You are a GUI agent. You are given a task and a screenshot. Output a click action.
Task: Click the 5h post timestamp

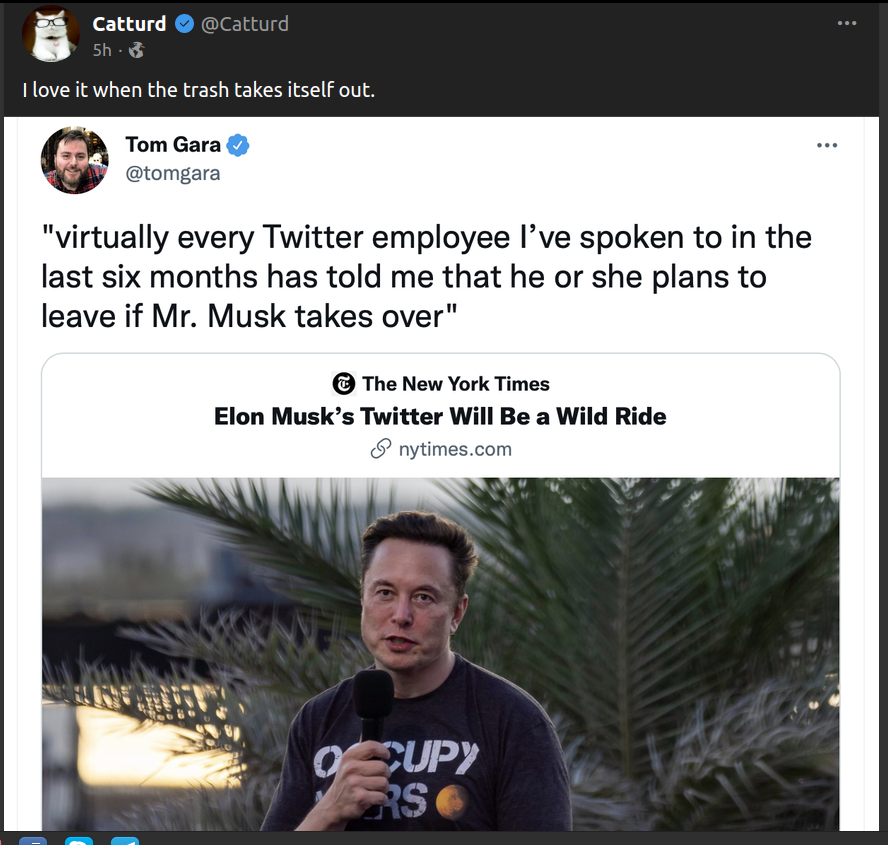pos(102,50)
